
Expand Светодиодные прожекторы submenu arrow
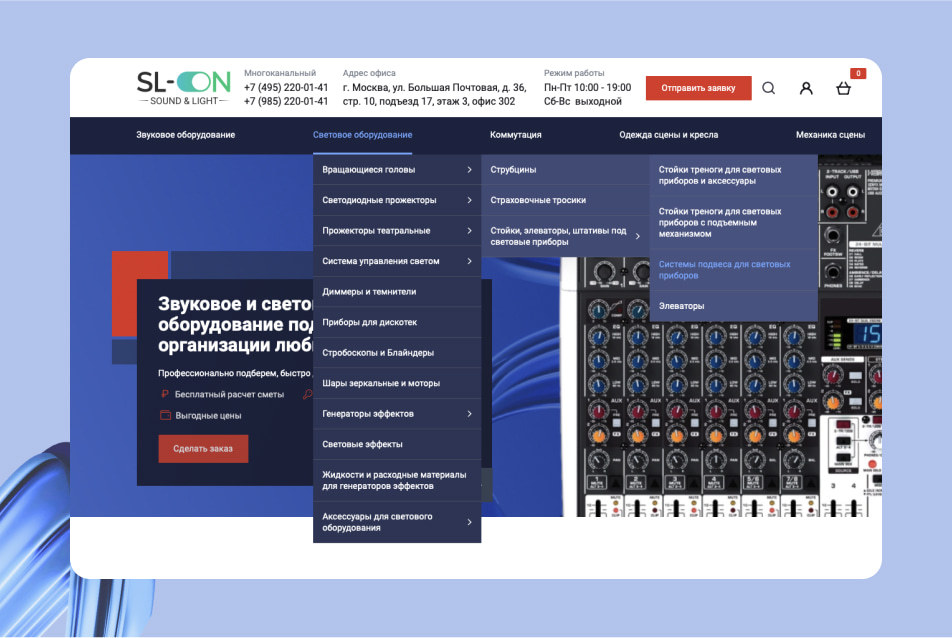click(469, 200)
